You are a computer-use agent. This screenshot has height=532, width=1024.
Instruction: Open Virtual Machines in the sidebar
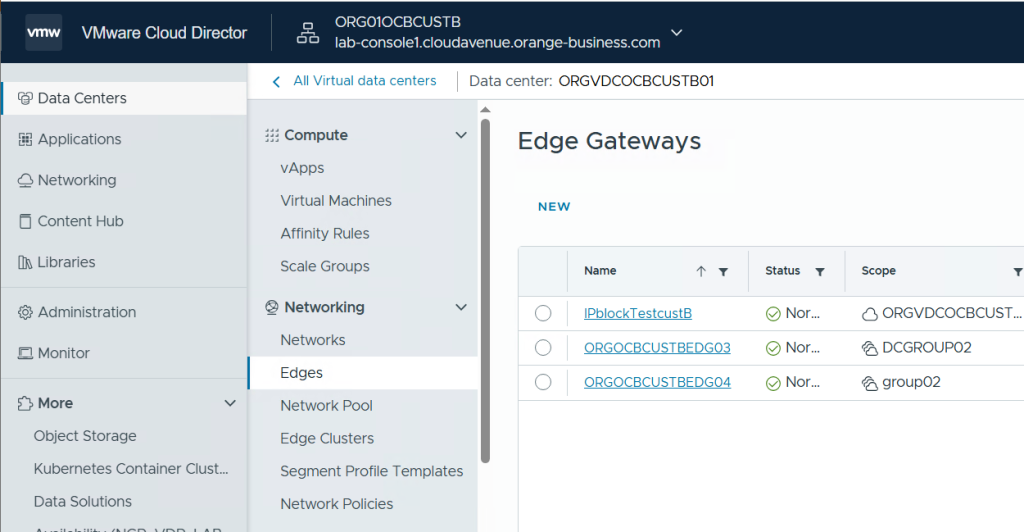336,201
